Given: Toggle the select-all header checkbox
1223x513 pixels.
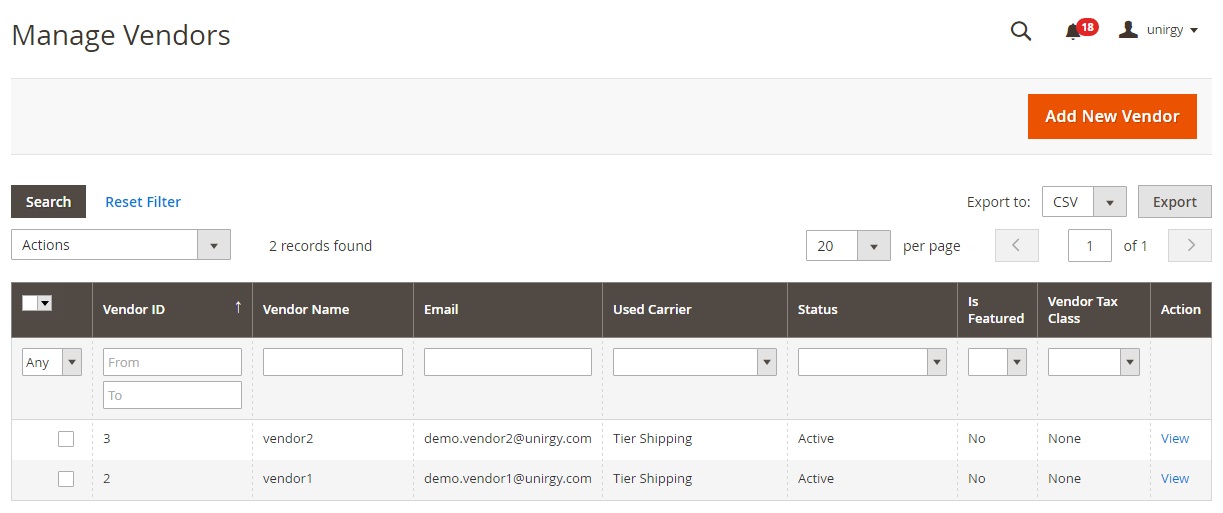Looking at the screenshot, I should point(30,303).
